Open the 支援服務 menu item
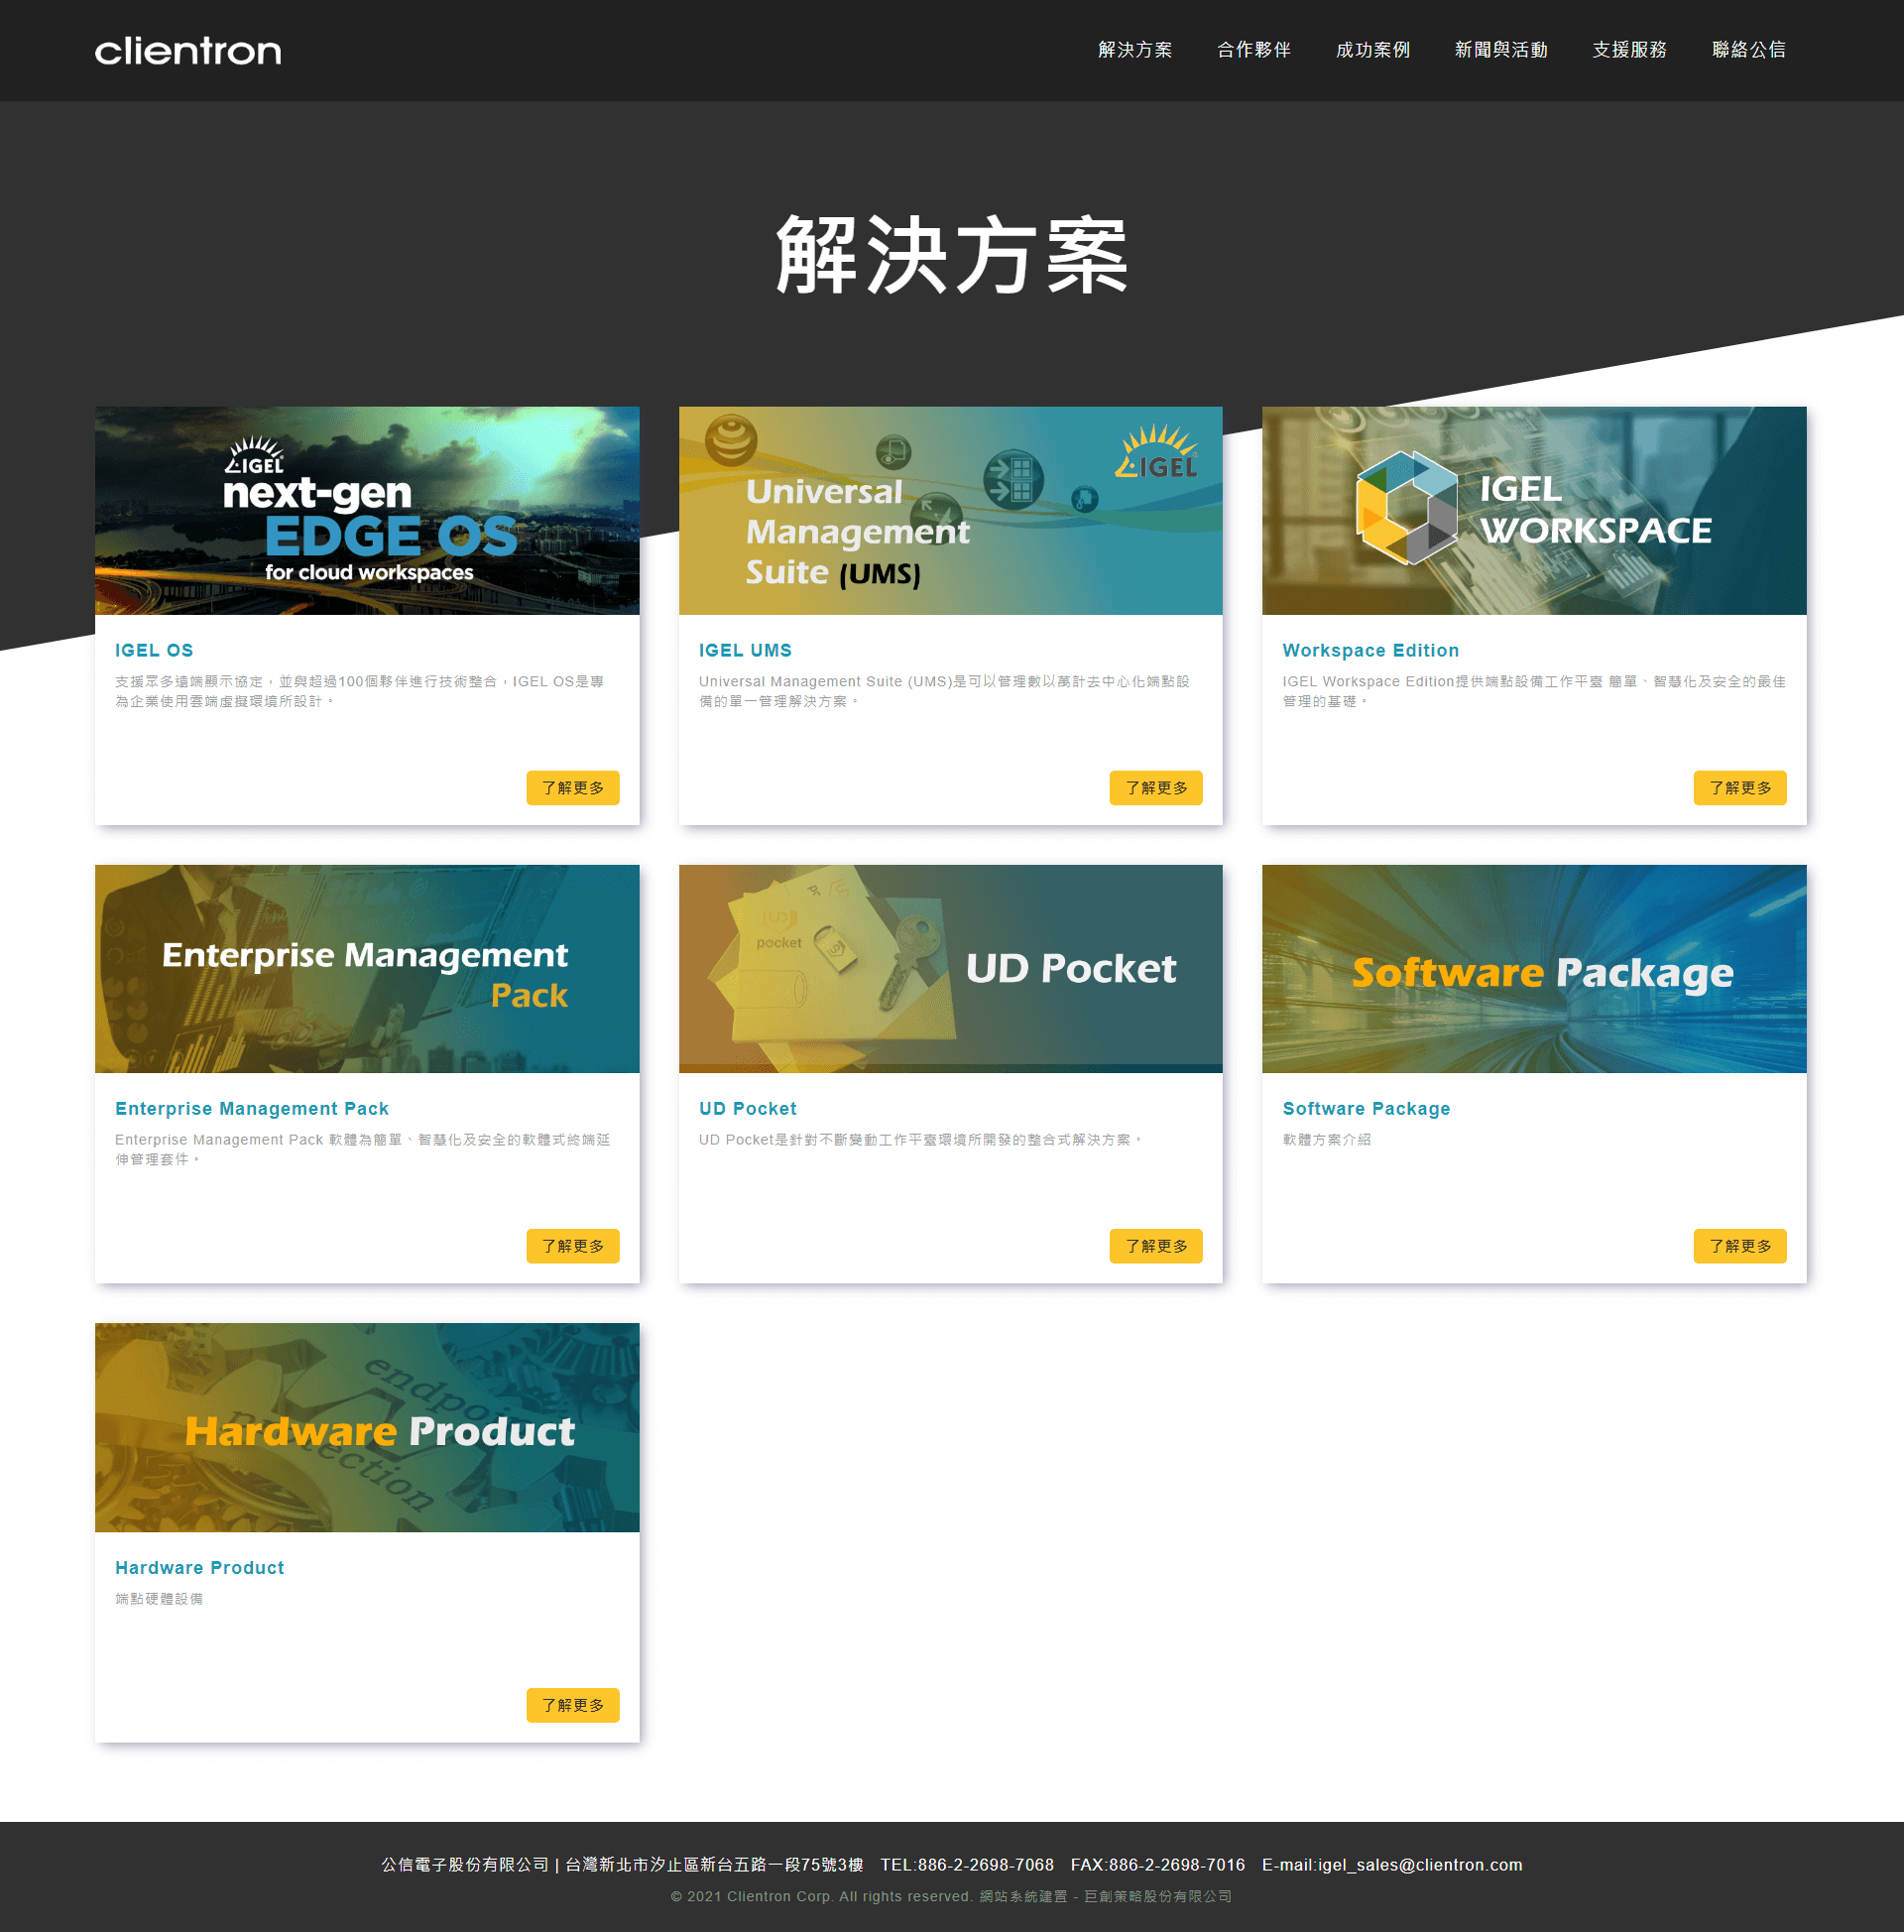Screen dimensions: 1904x1932 pyautogui.click(x=1630, y=50)
